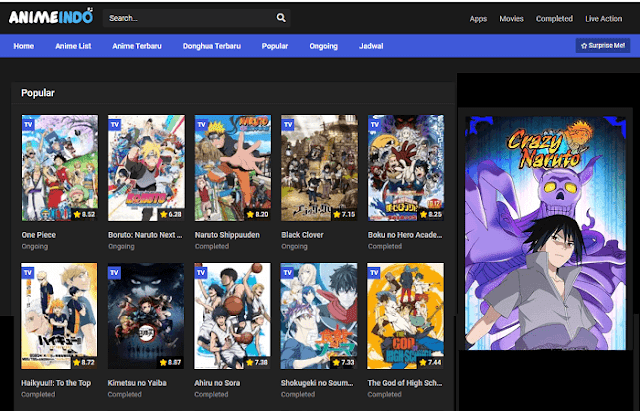Image resolution: width=640 pixels, height=411 pixels.
Task: Click the TV badge on God of High School
Action: click(x=374, y=273)
